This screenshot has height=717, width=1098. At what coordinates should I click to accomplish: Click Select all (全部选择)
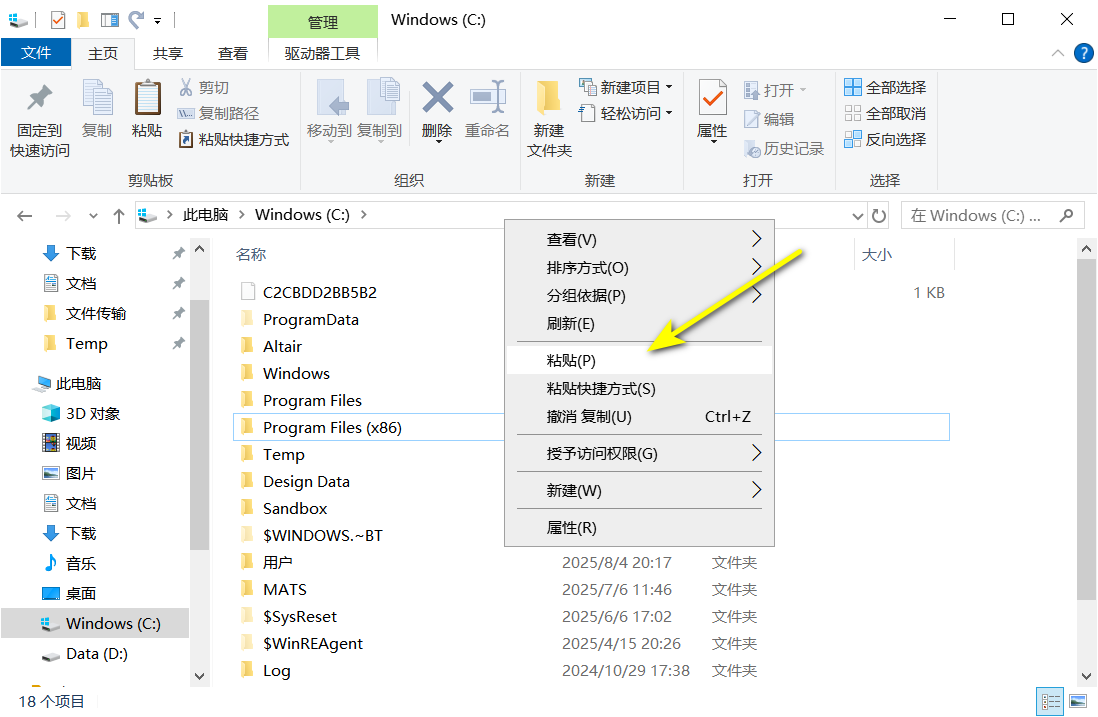(885, 88)
